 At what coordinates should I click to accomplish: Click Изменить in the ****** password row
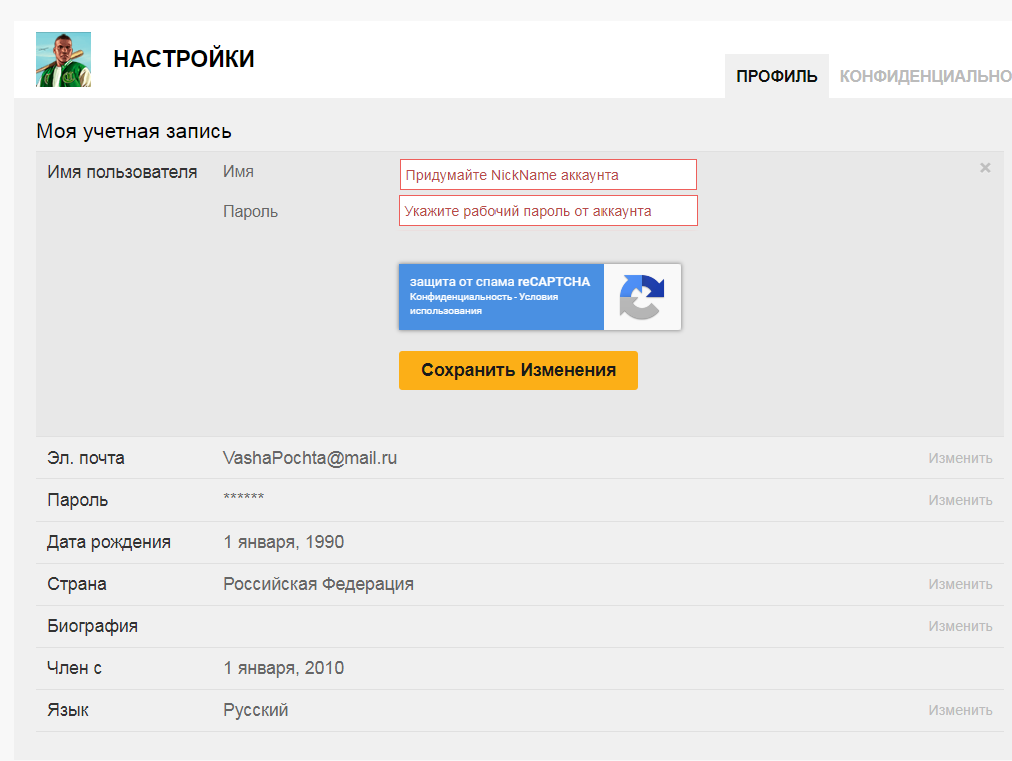tap(960, 500)
